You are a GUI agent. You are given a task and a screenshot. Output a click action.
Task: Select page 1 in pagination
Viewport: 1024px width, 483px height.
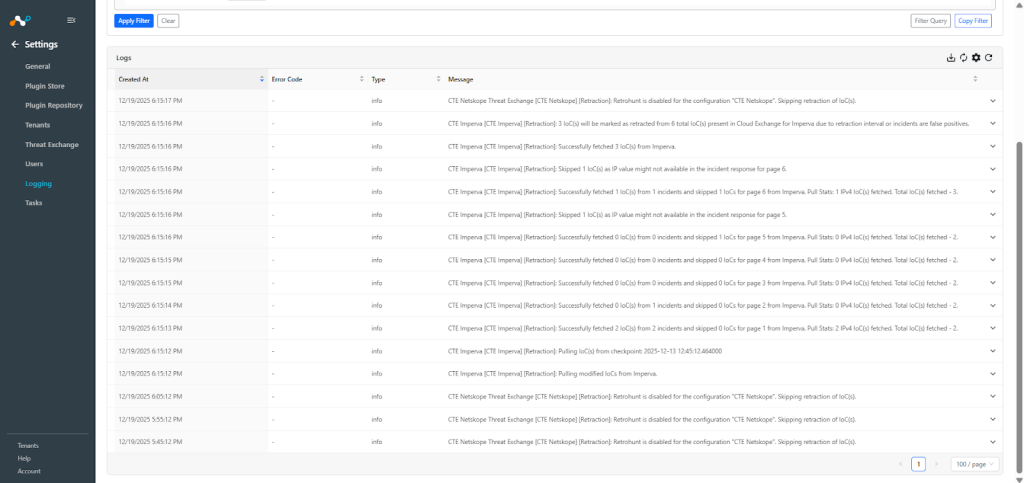(x=919, y=464)
